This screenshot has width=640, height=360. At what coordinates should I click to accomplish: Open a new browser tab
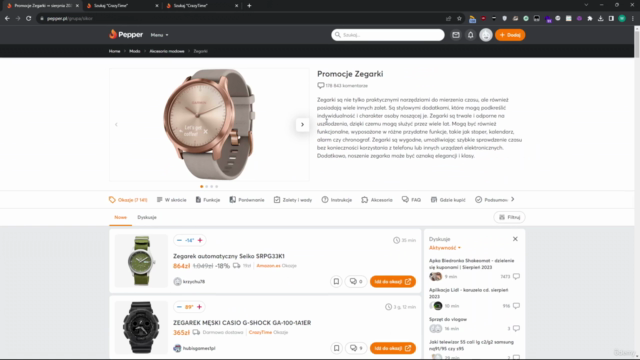pos(249,6)
